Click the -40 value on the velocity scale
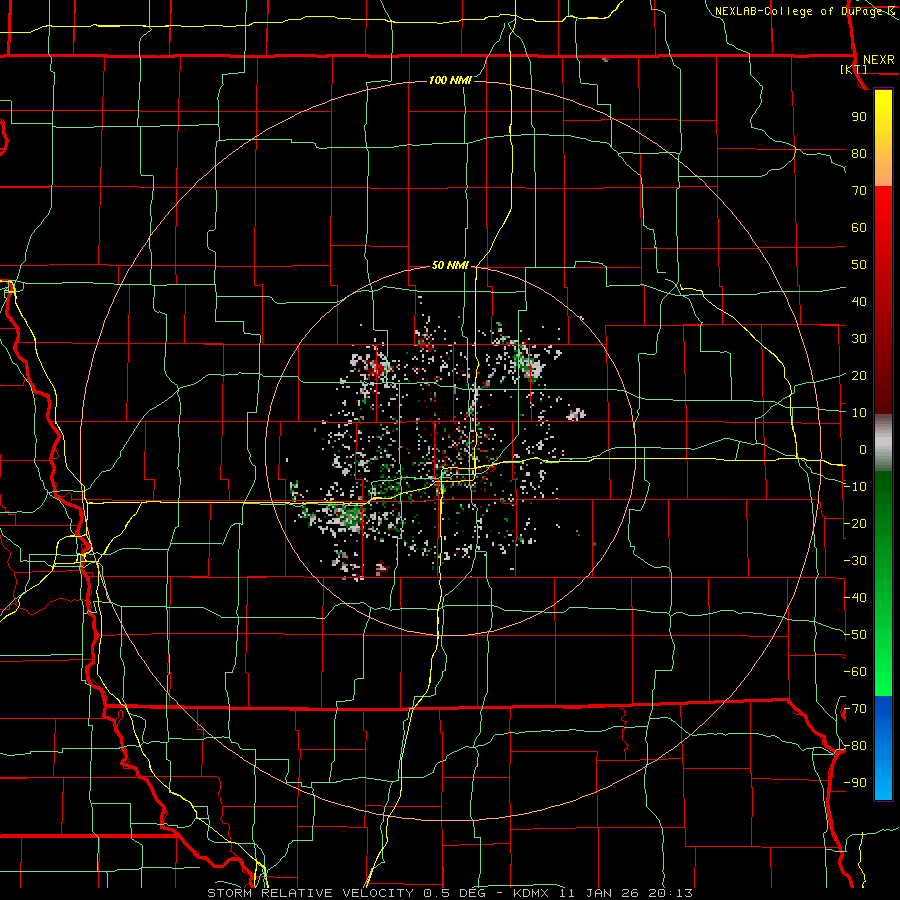 [855, 598]
